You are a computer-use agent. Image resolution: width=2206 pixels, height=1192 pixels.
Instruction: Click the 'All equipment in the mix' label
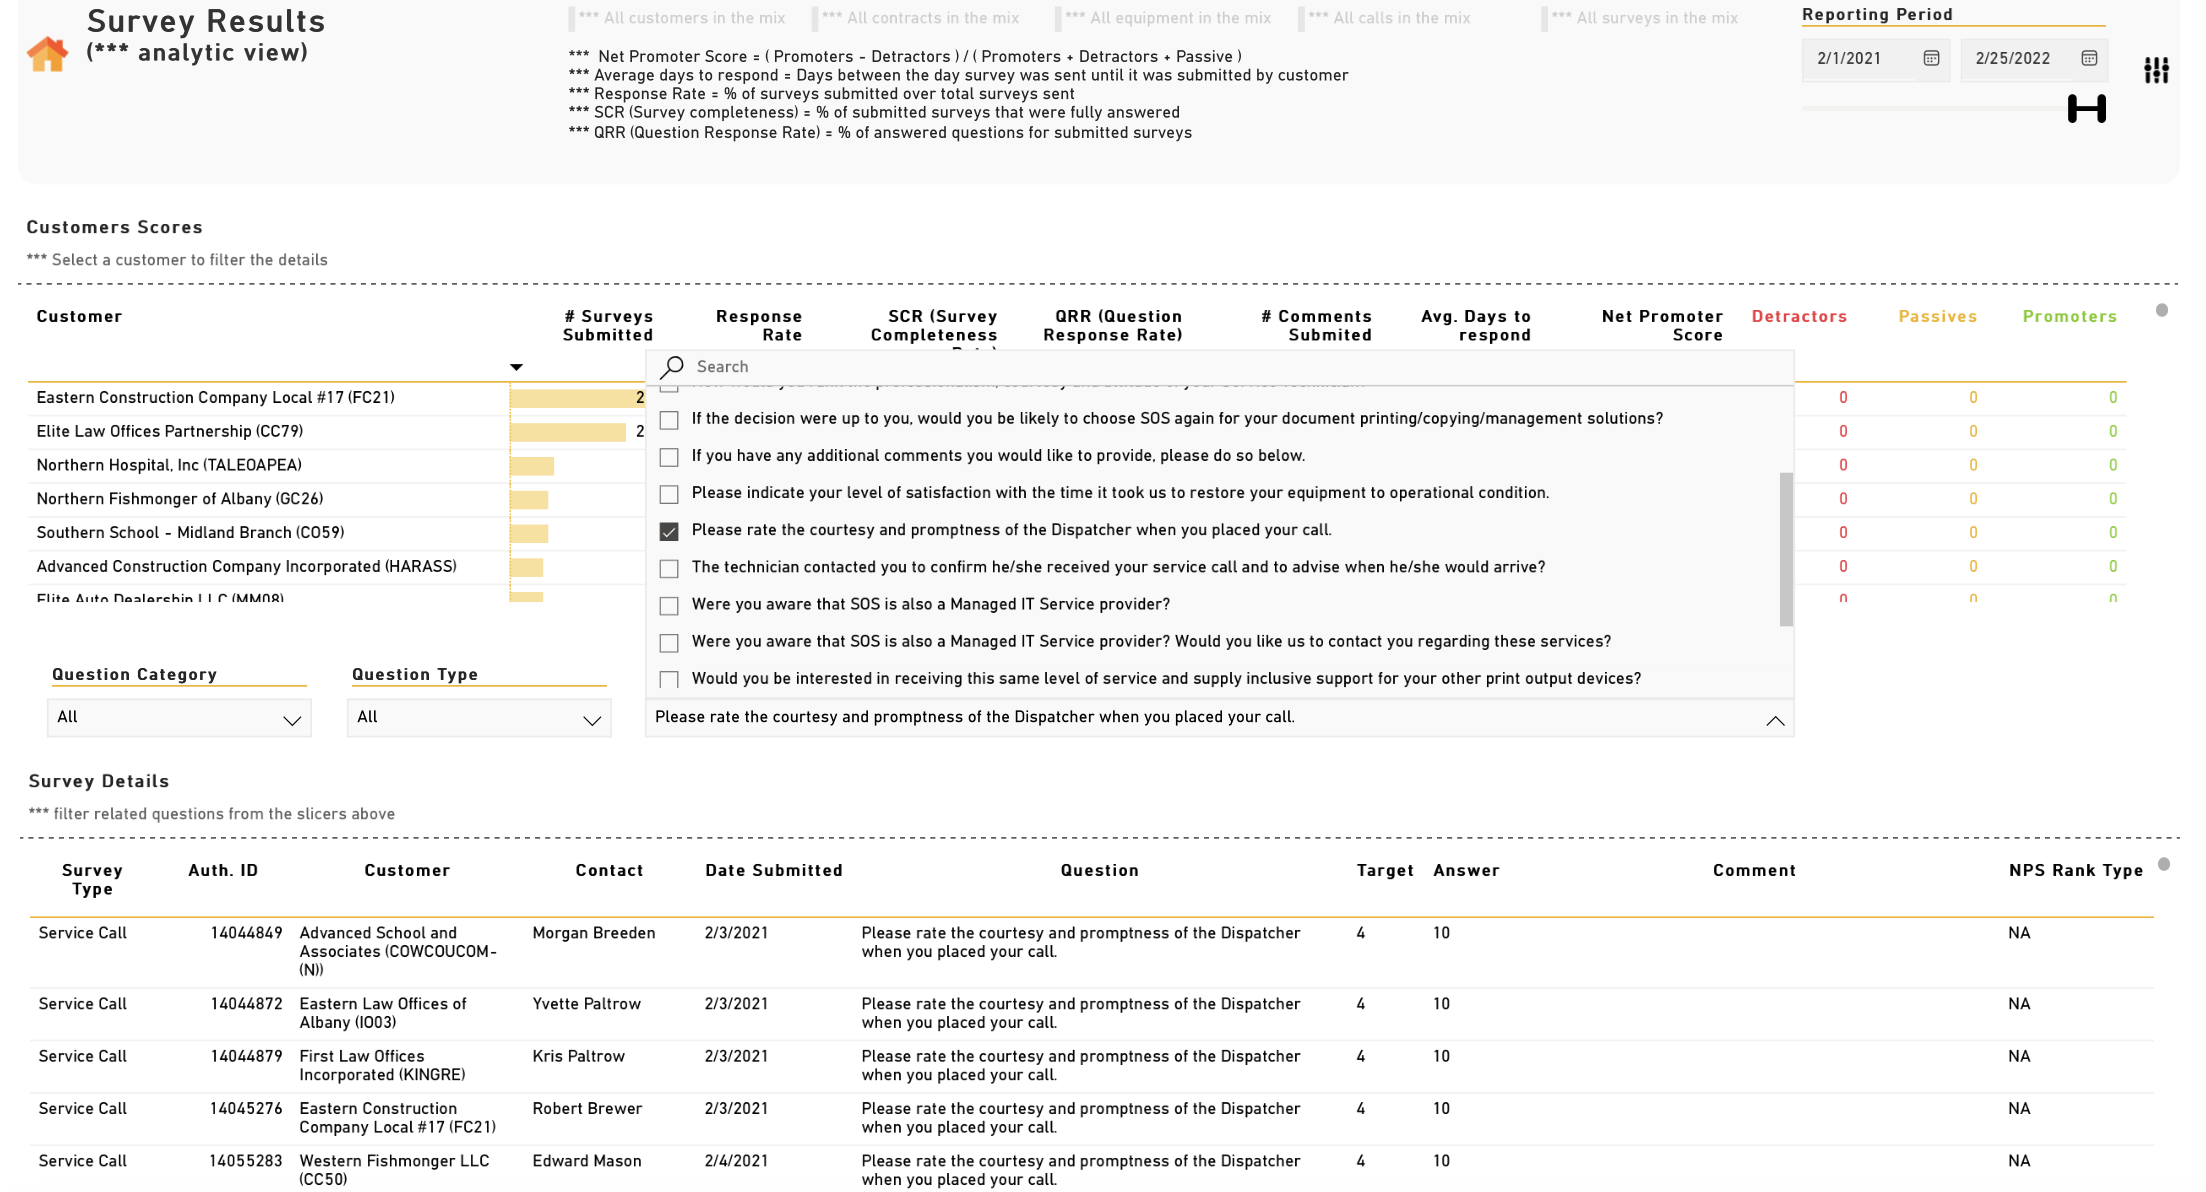(x=1167, y=18)
